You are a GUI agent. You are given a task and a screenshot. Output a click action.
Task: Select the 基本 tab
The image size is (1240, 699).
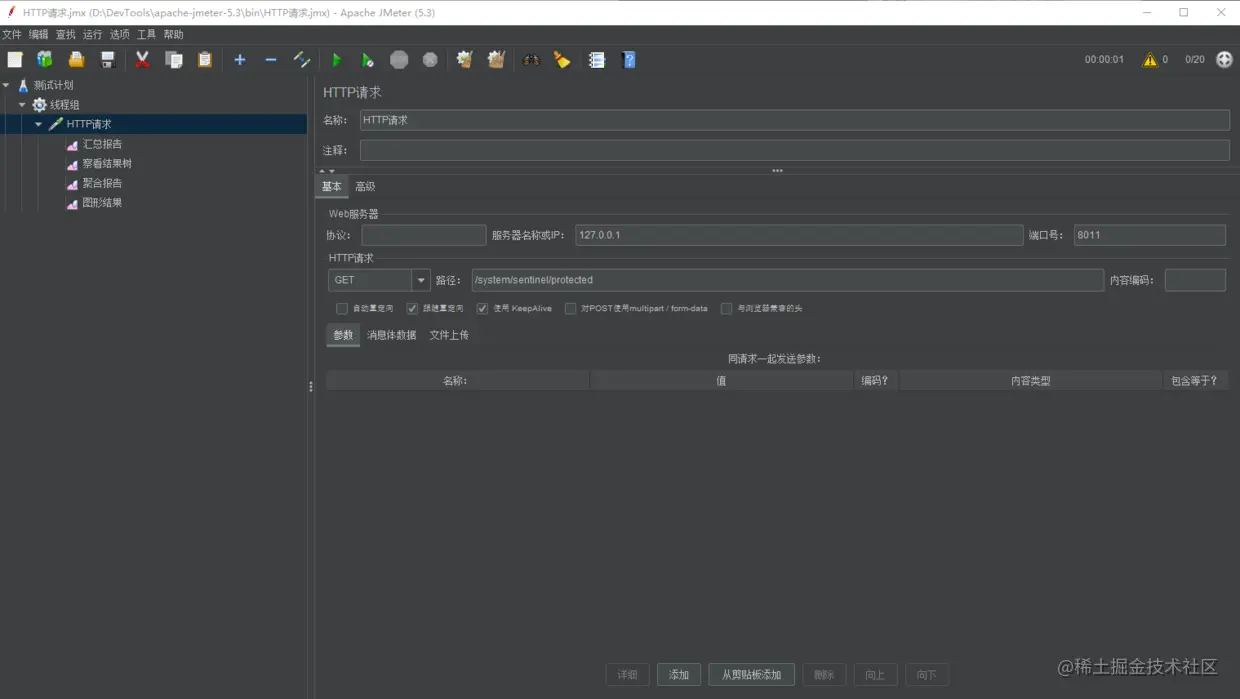[332, 187]
